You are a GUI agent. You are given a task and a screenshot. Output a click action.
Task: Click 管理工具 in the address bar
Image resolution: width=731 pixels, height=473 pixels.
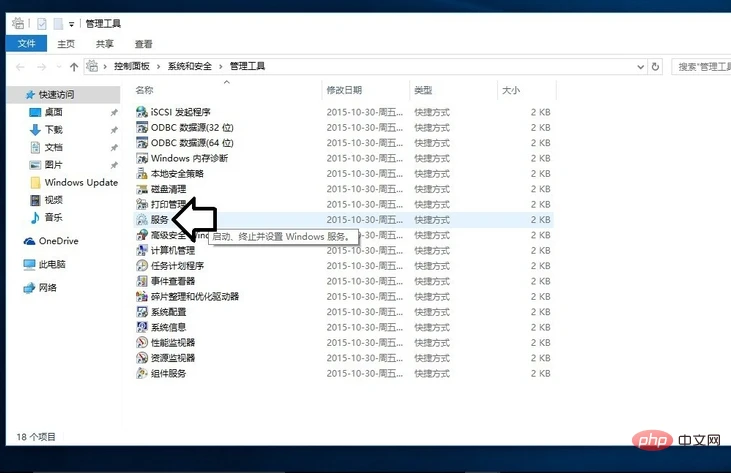tap(247, 66)
